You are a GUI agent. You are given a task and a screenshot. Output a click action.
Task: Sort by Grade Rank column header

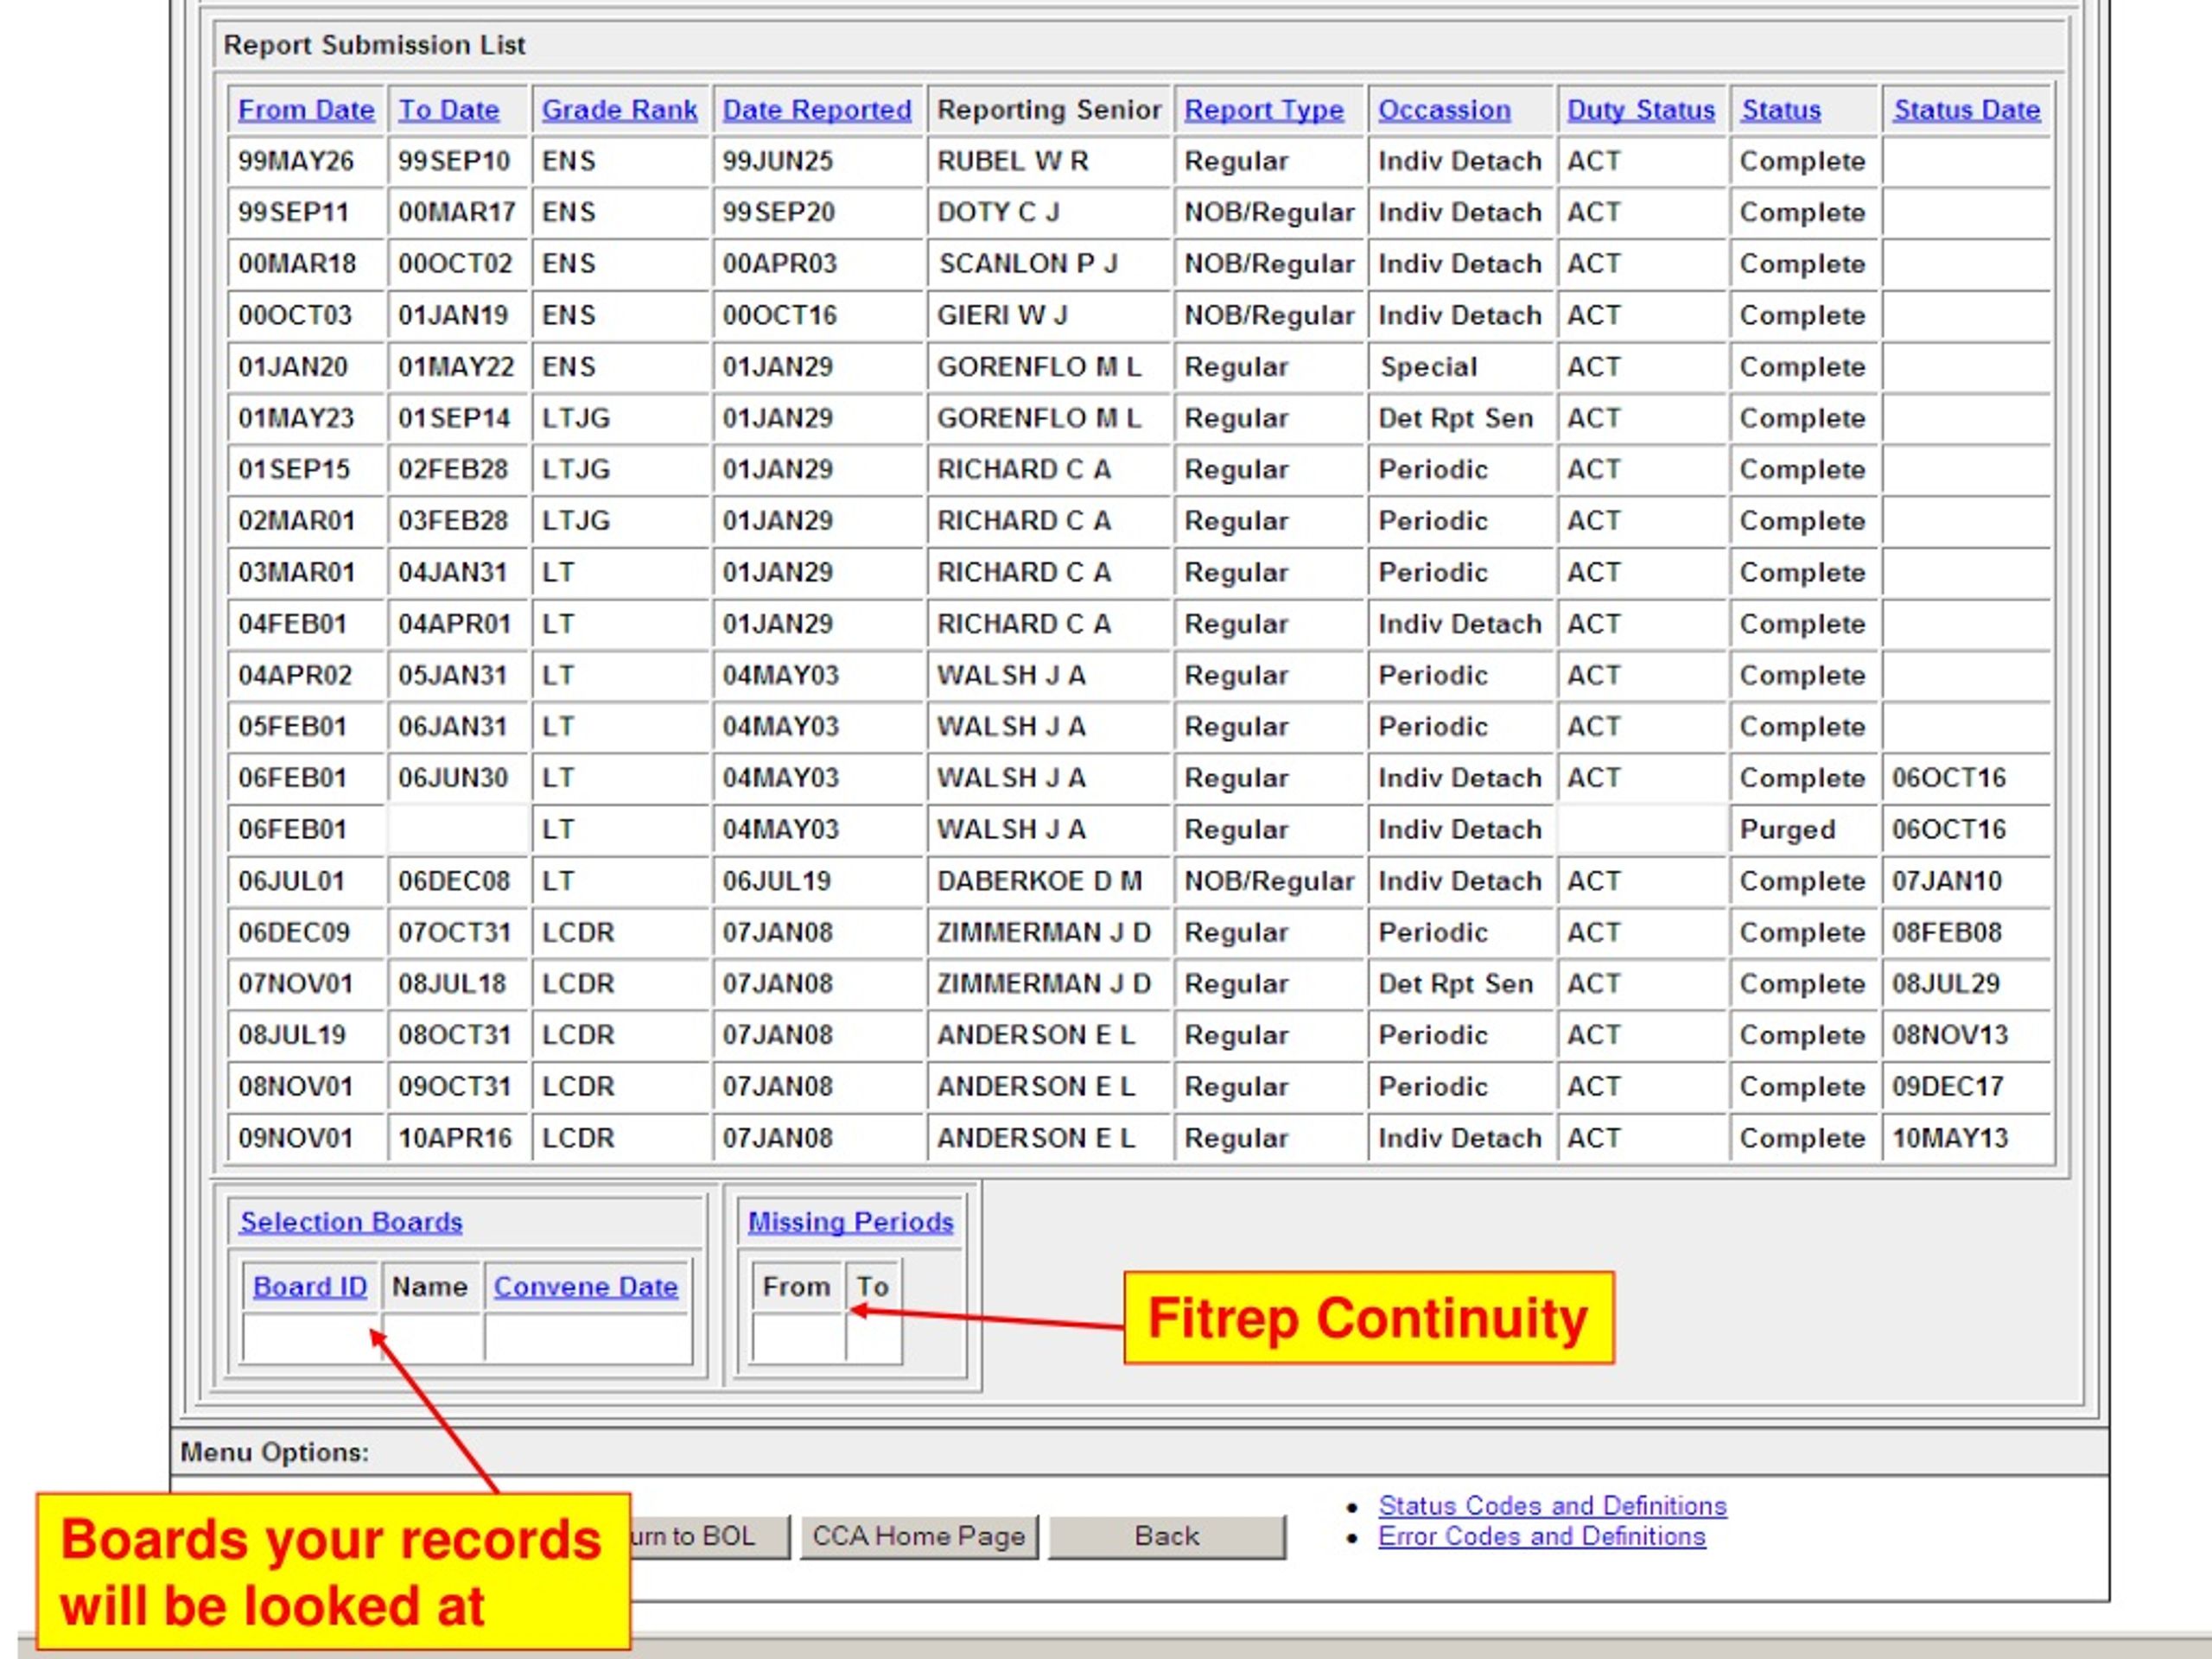619,110
